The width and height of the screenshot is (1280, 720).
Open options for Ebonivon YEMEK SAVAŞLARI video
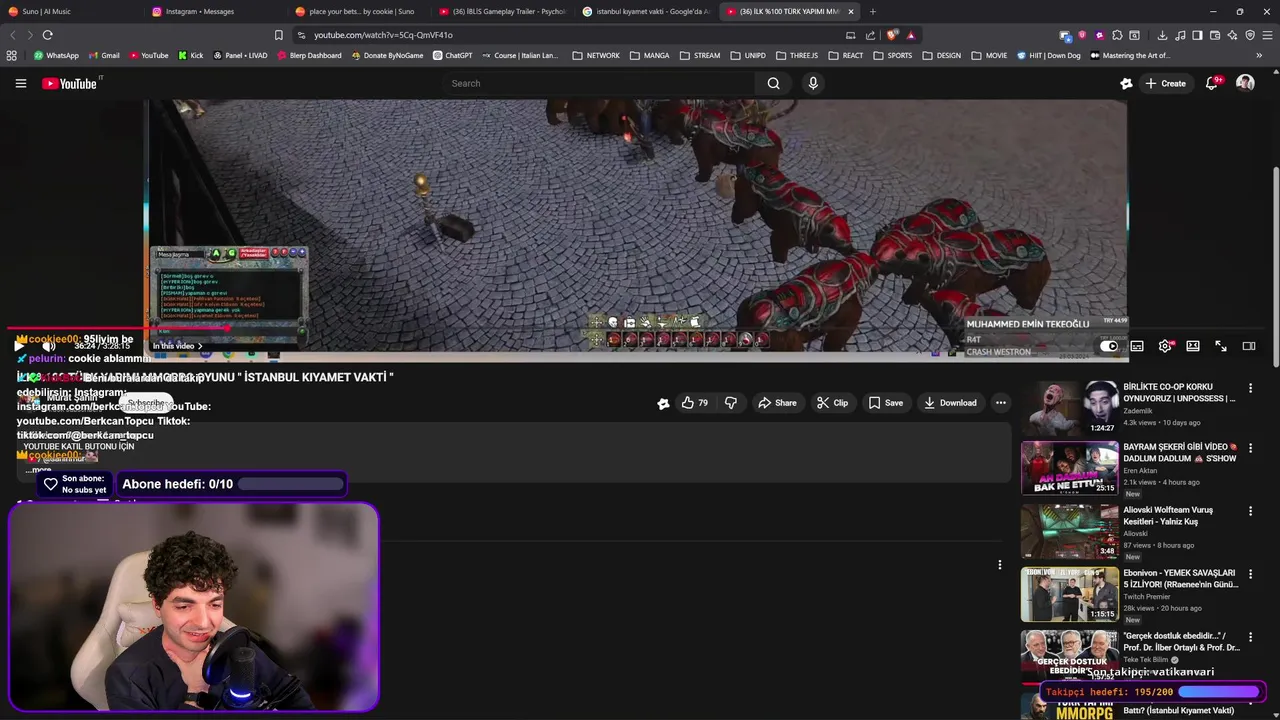[1250, 574]
